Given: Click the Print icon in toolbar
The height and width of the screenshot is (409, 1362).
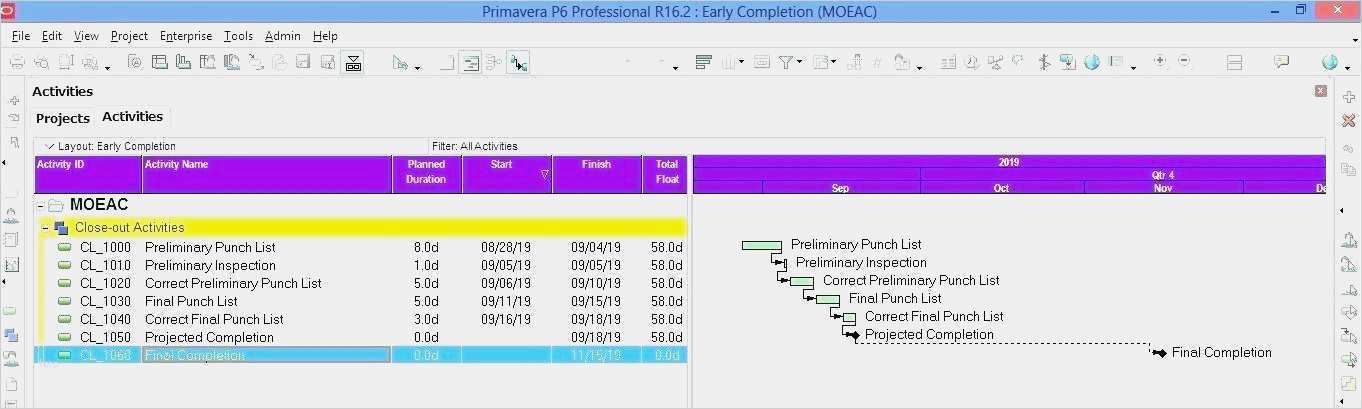Looking at the screenshot, I should (17, 62).
